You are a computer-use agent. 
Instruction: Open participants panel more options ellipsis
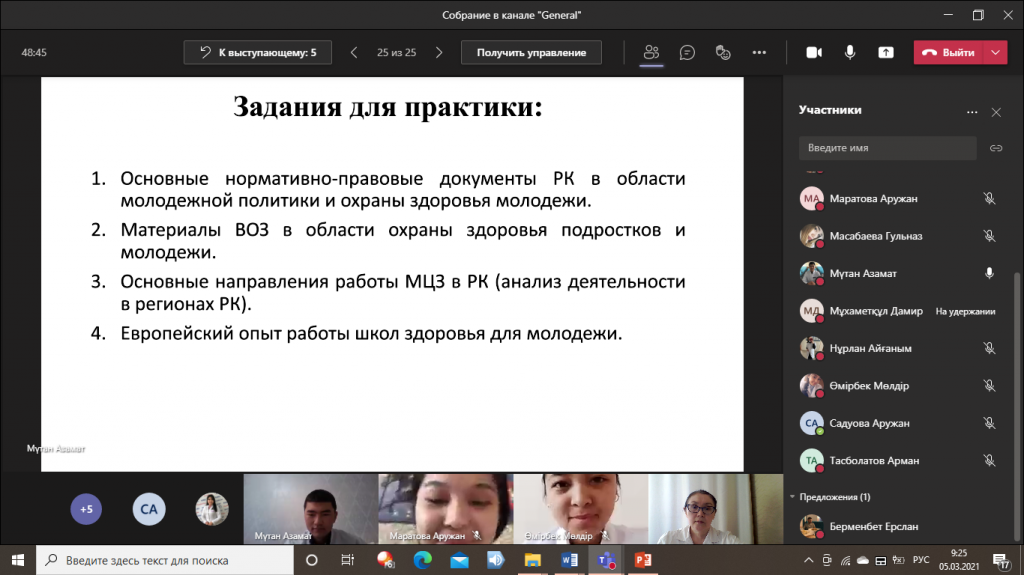[x=972, y=112]
